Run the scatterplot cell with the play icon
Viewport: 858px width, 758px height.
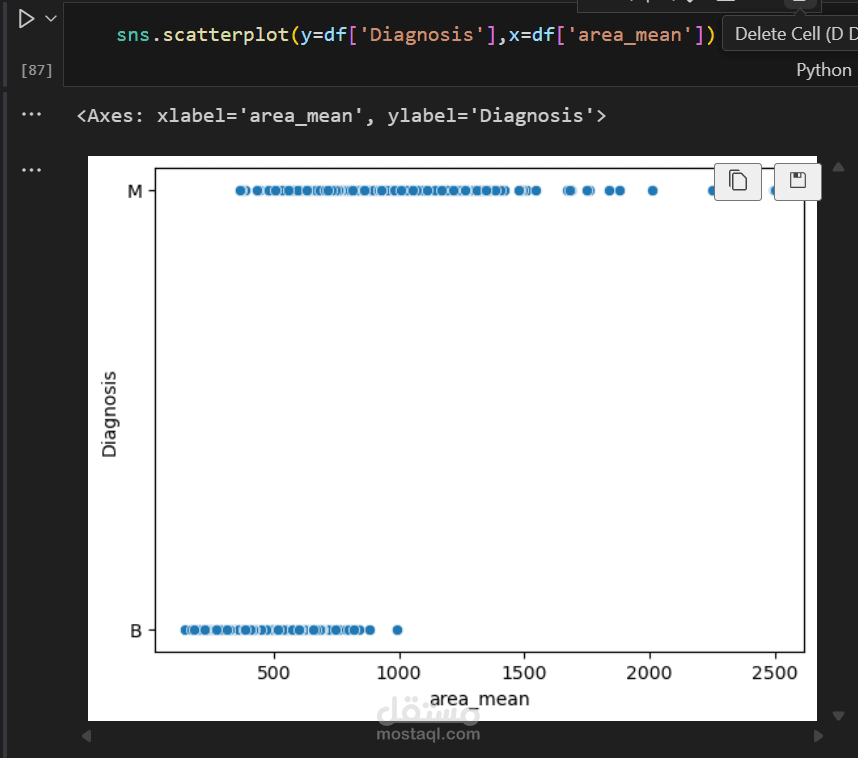tap(26, 19)
